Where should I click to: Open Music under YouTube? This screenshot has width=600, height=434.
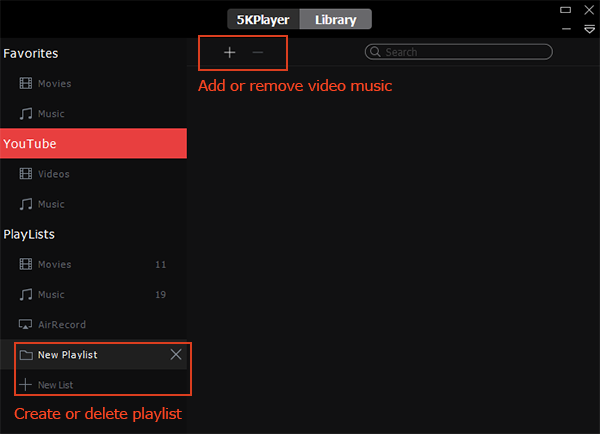[x=93, y=204]
